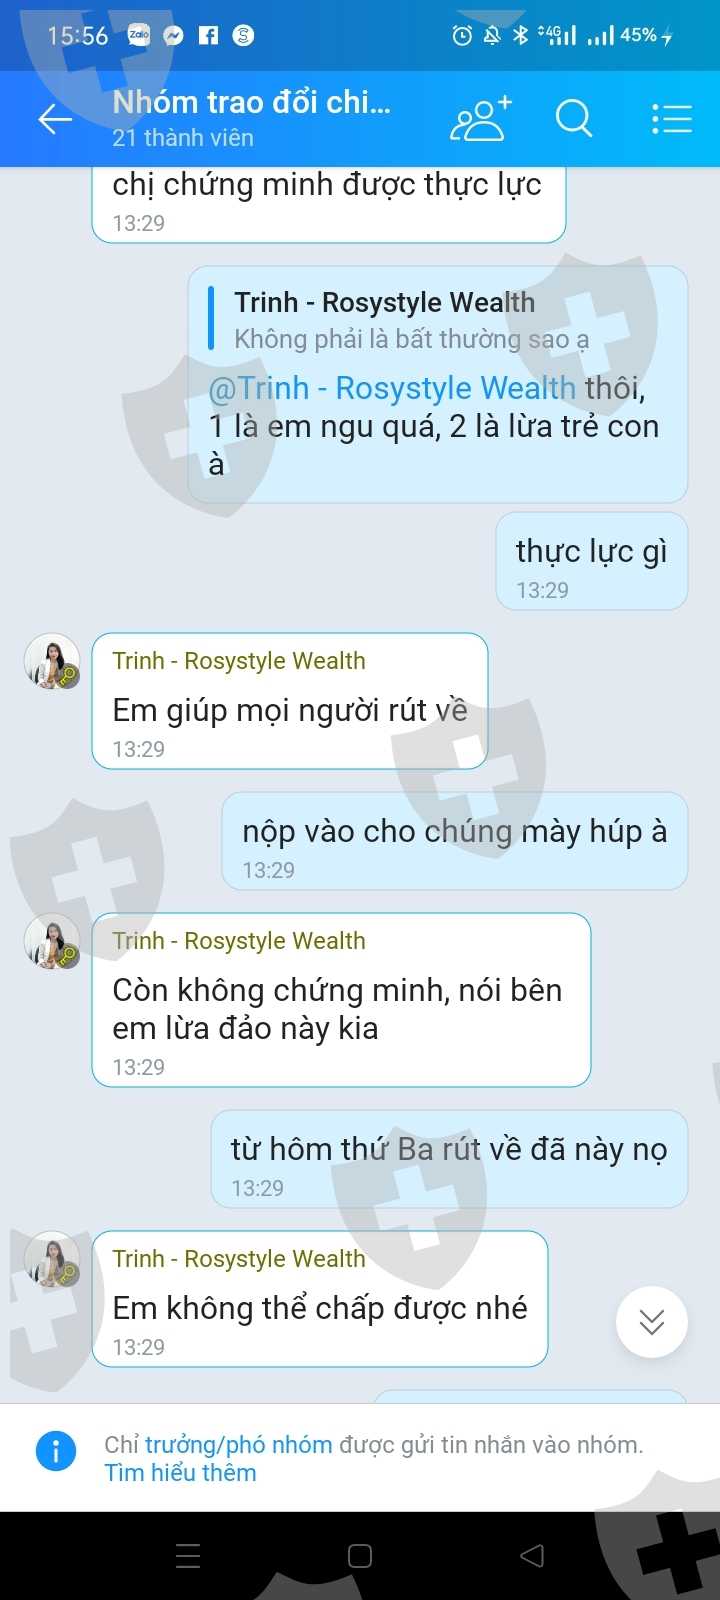This screenshot has height=1600, width=720.
Task: Tap the Android back triangle button
Action: (x=532, y=1556)
